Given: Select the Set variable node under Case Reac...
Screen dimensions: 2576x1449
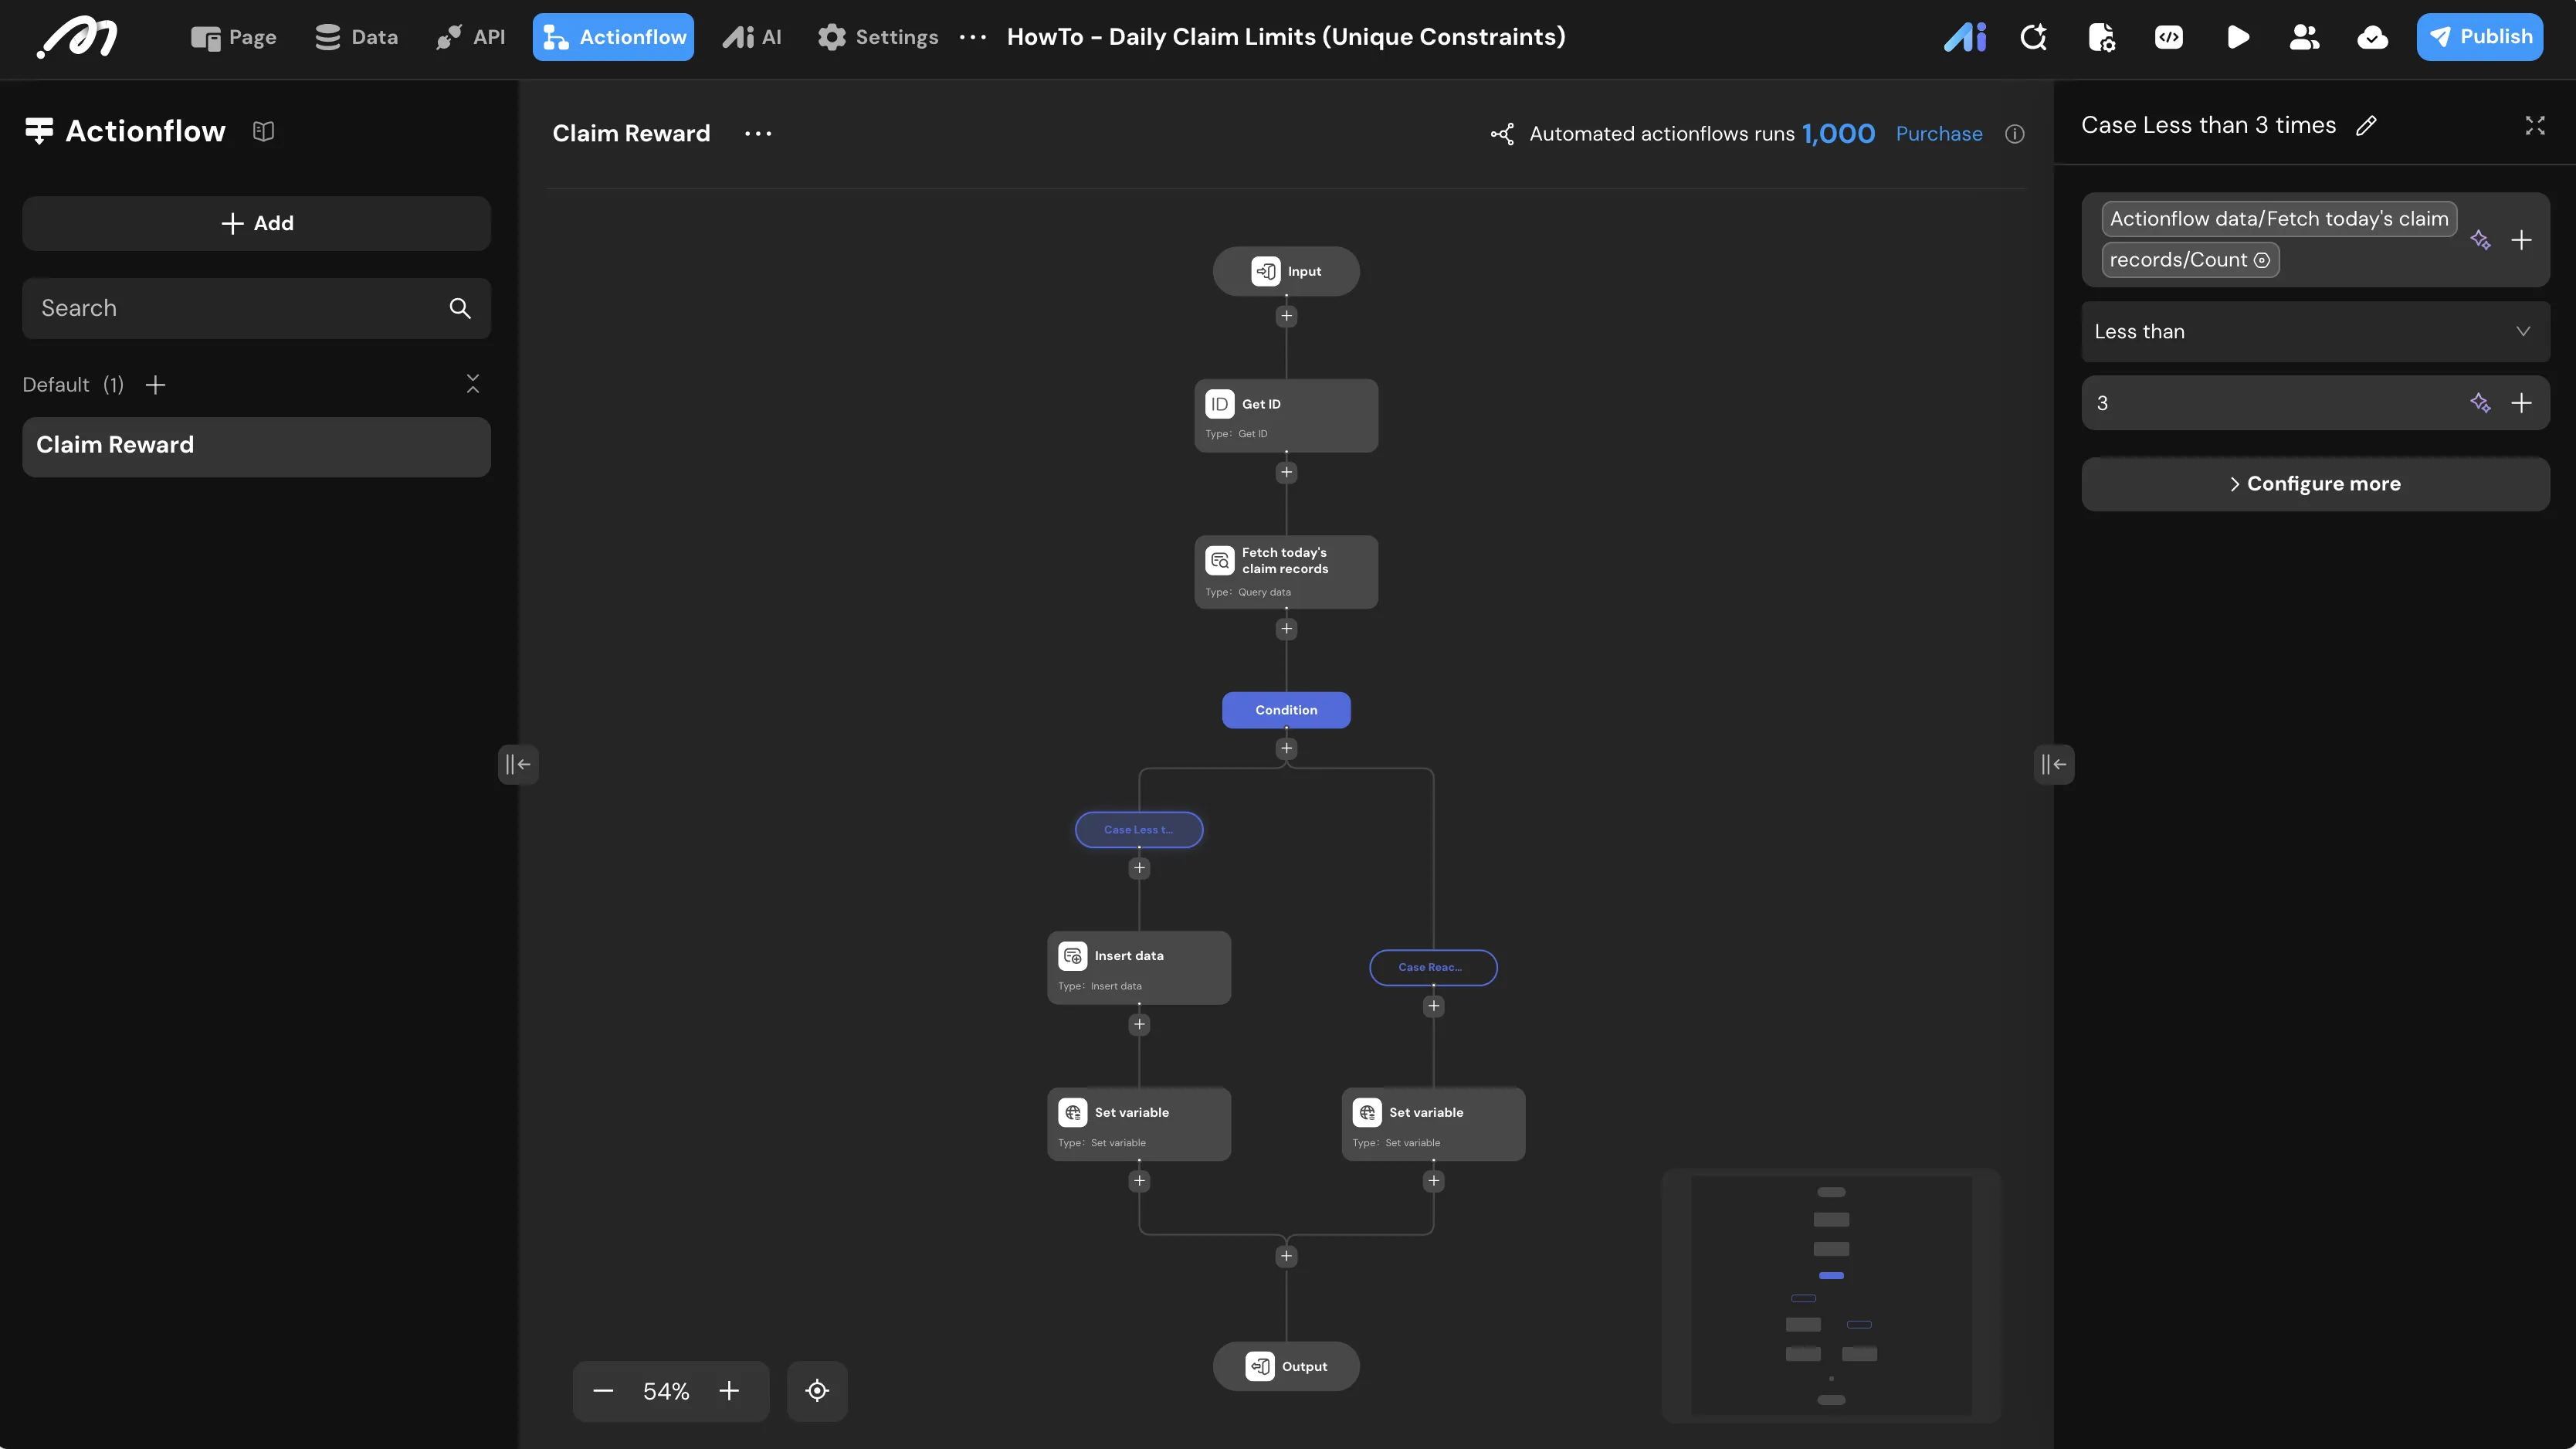Looking at the screenshot, I should (1433, 1124).
